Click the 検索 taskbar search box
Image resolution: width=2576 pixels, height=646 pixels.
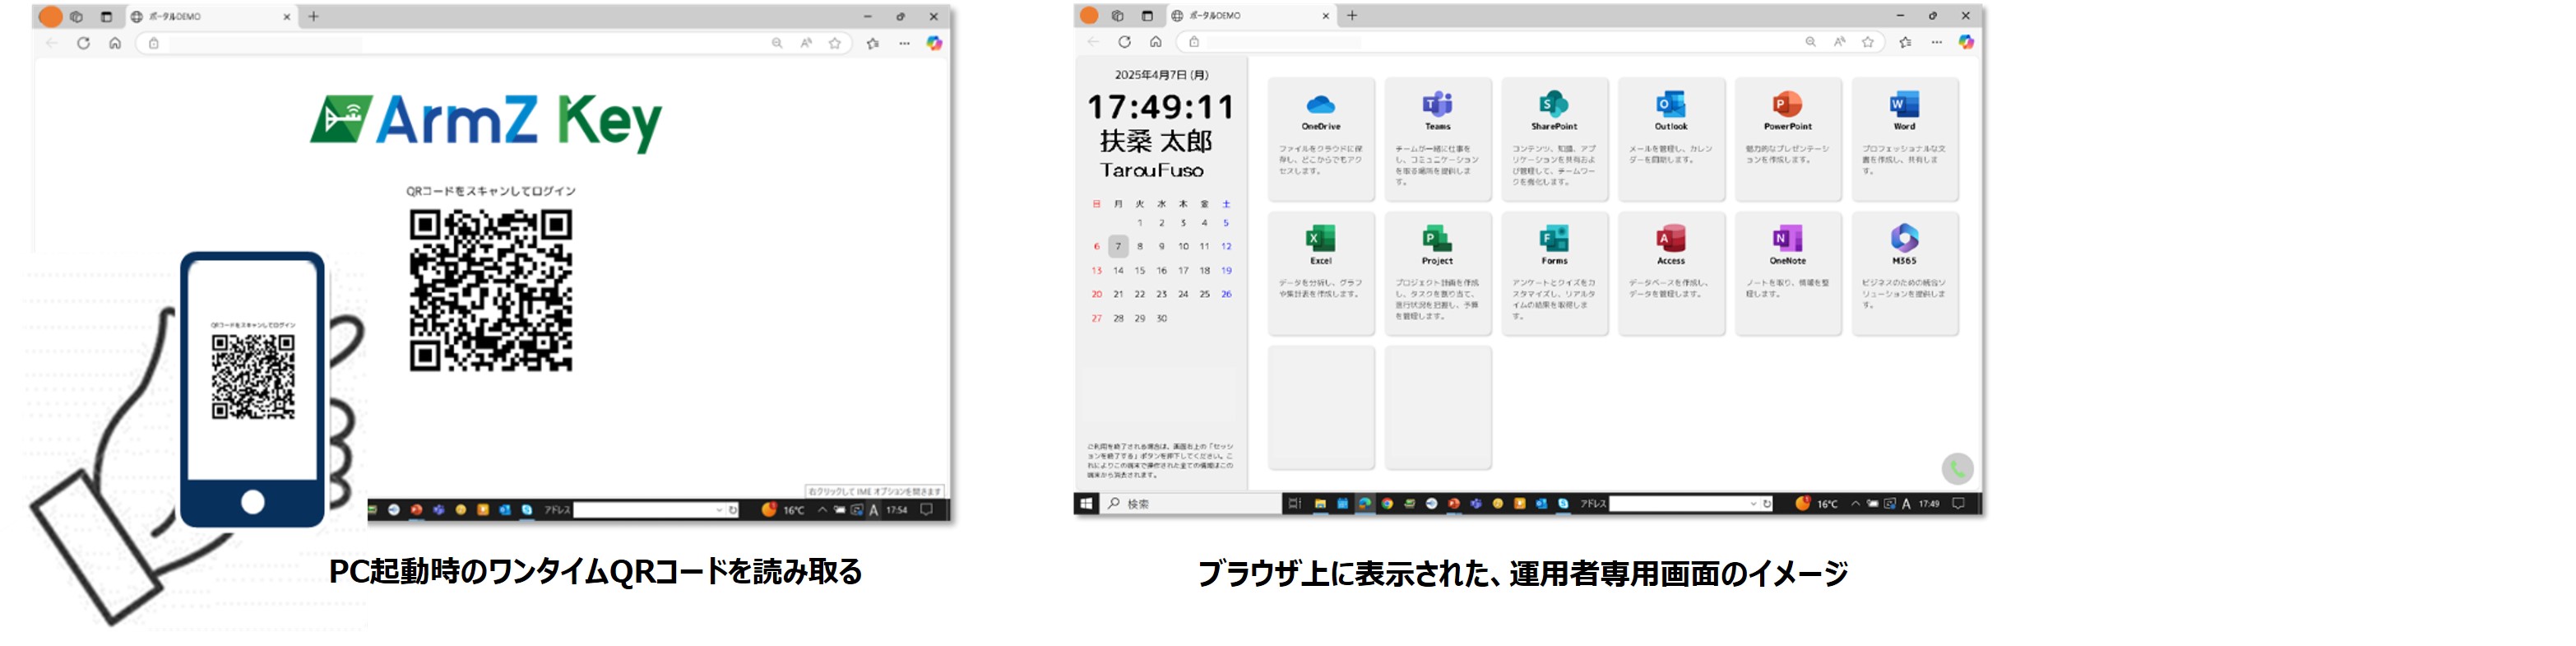coord(1190,503)
